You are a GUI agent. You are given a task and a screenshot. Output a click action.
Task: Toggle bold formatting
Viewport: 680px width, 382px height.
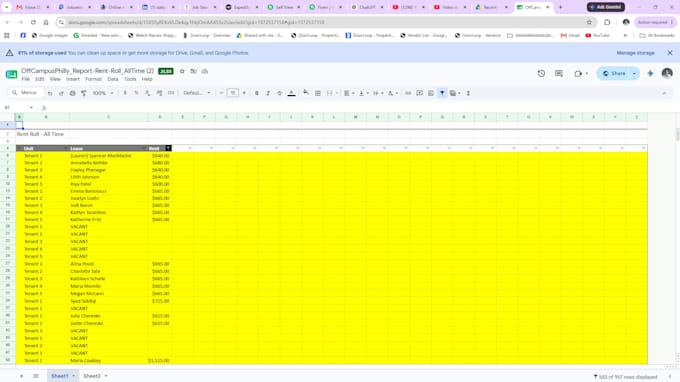257,93
